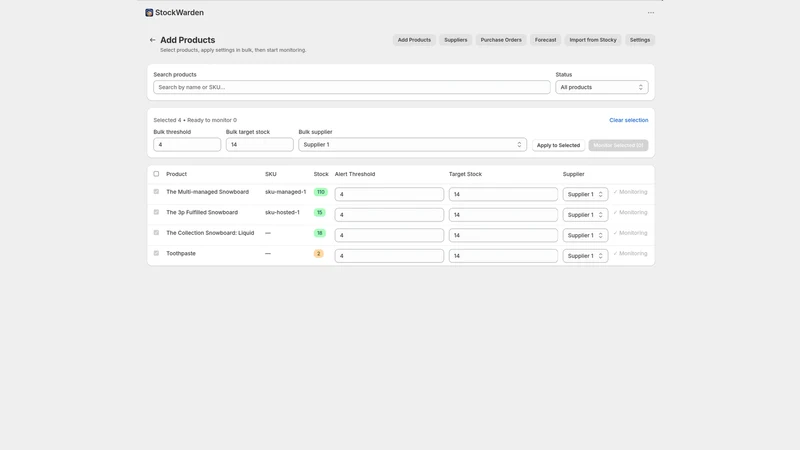Focus the Search by name or SKU field
The width and height of the screenshot is (800, 450).
tap(352, 87)
